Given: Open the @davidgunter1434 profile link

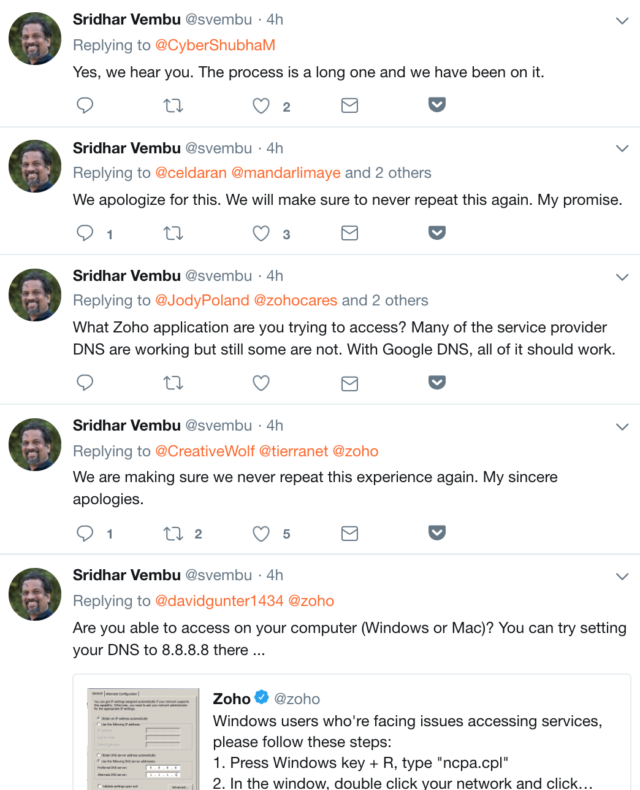Looking at the screenshot, I should tap(219, 601).
